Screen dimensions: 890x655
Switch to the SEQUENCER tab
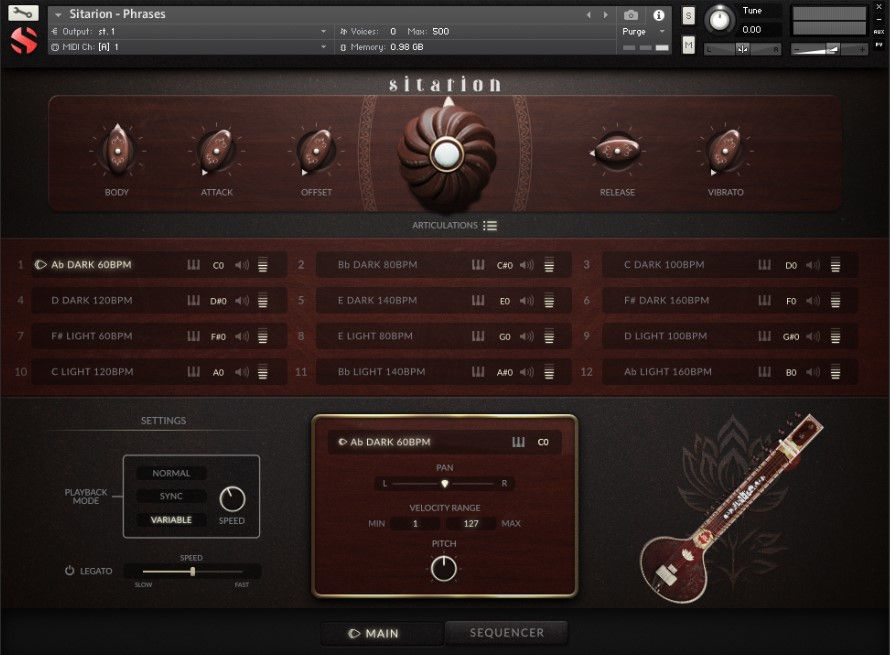[508, 632]
